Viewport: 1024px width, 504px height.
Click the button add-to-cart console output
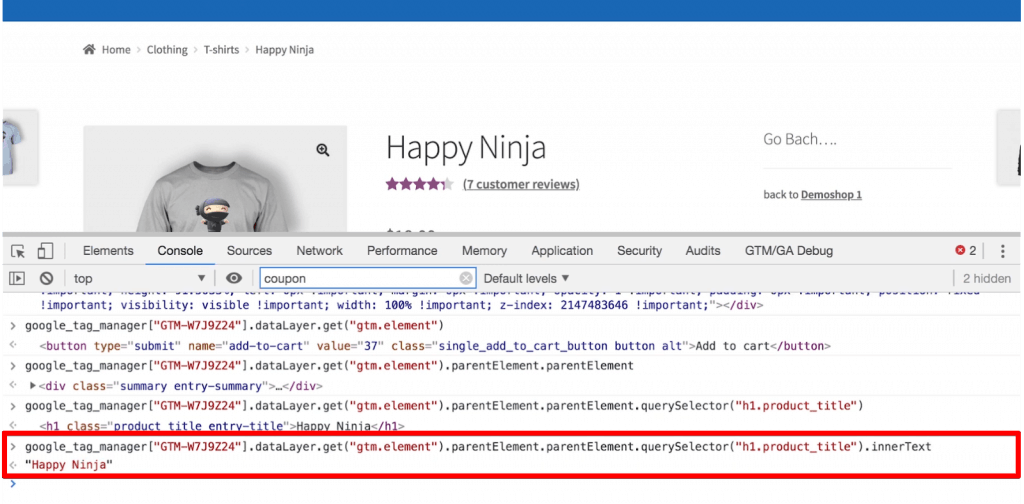tap(435, 346)
